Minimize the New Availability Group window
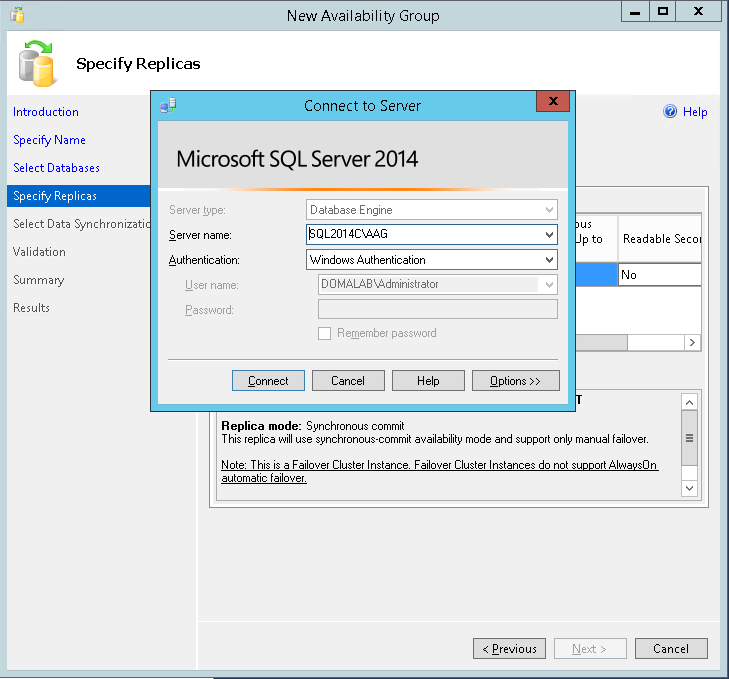This screenshot has width=729, height=679. 635,12
